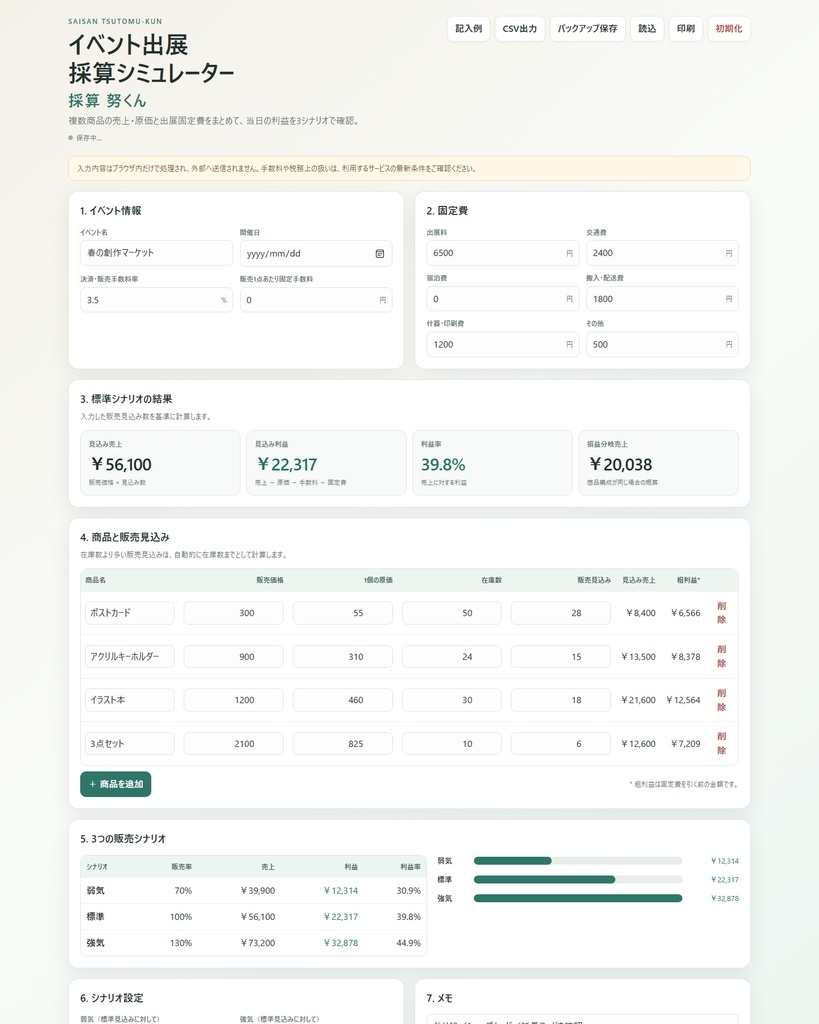Edit アクリルキーホルダー stock count 24
819x1024 pixels.
452,656
